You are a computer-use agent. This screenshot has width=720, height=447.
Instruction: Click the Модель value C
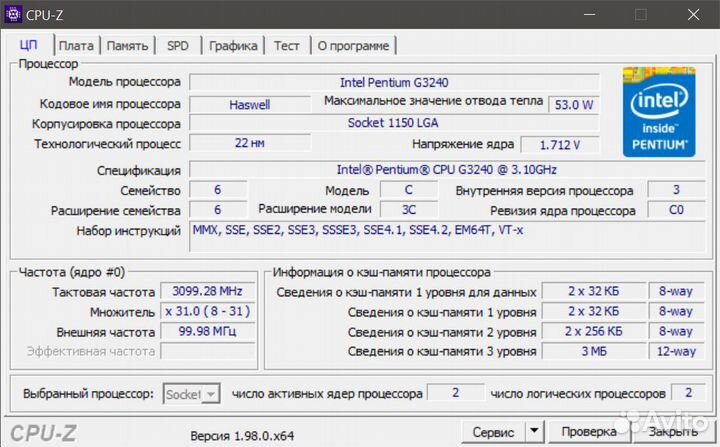409,190
